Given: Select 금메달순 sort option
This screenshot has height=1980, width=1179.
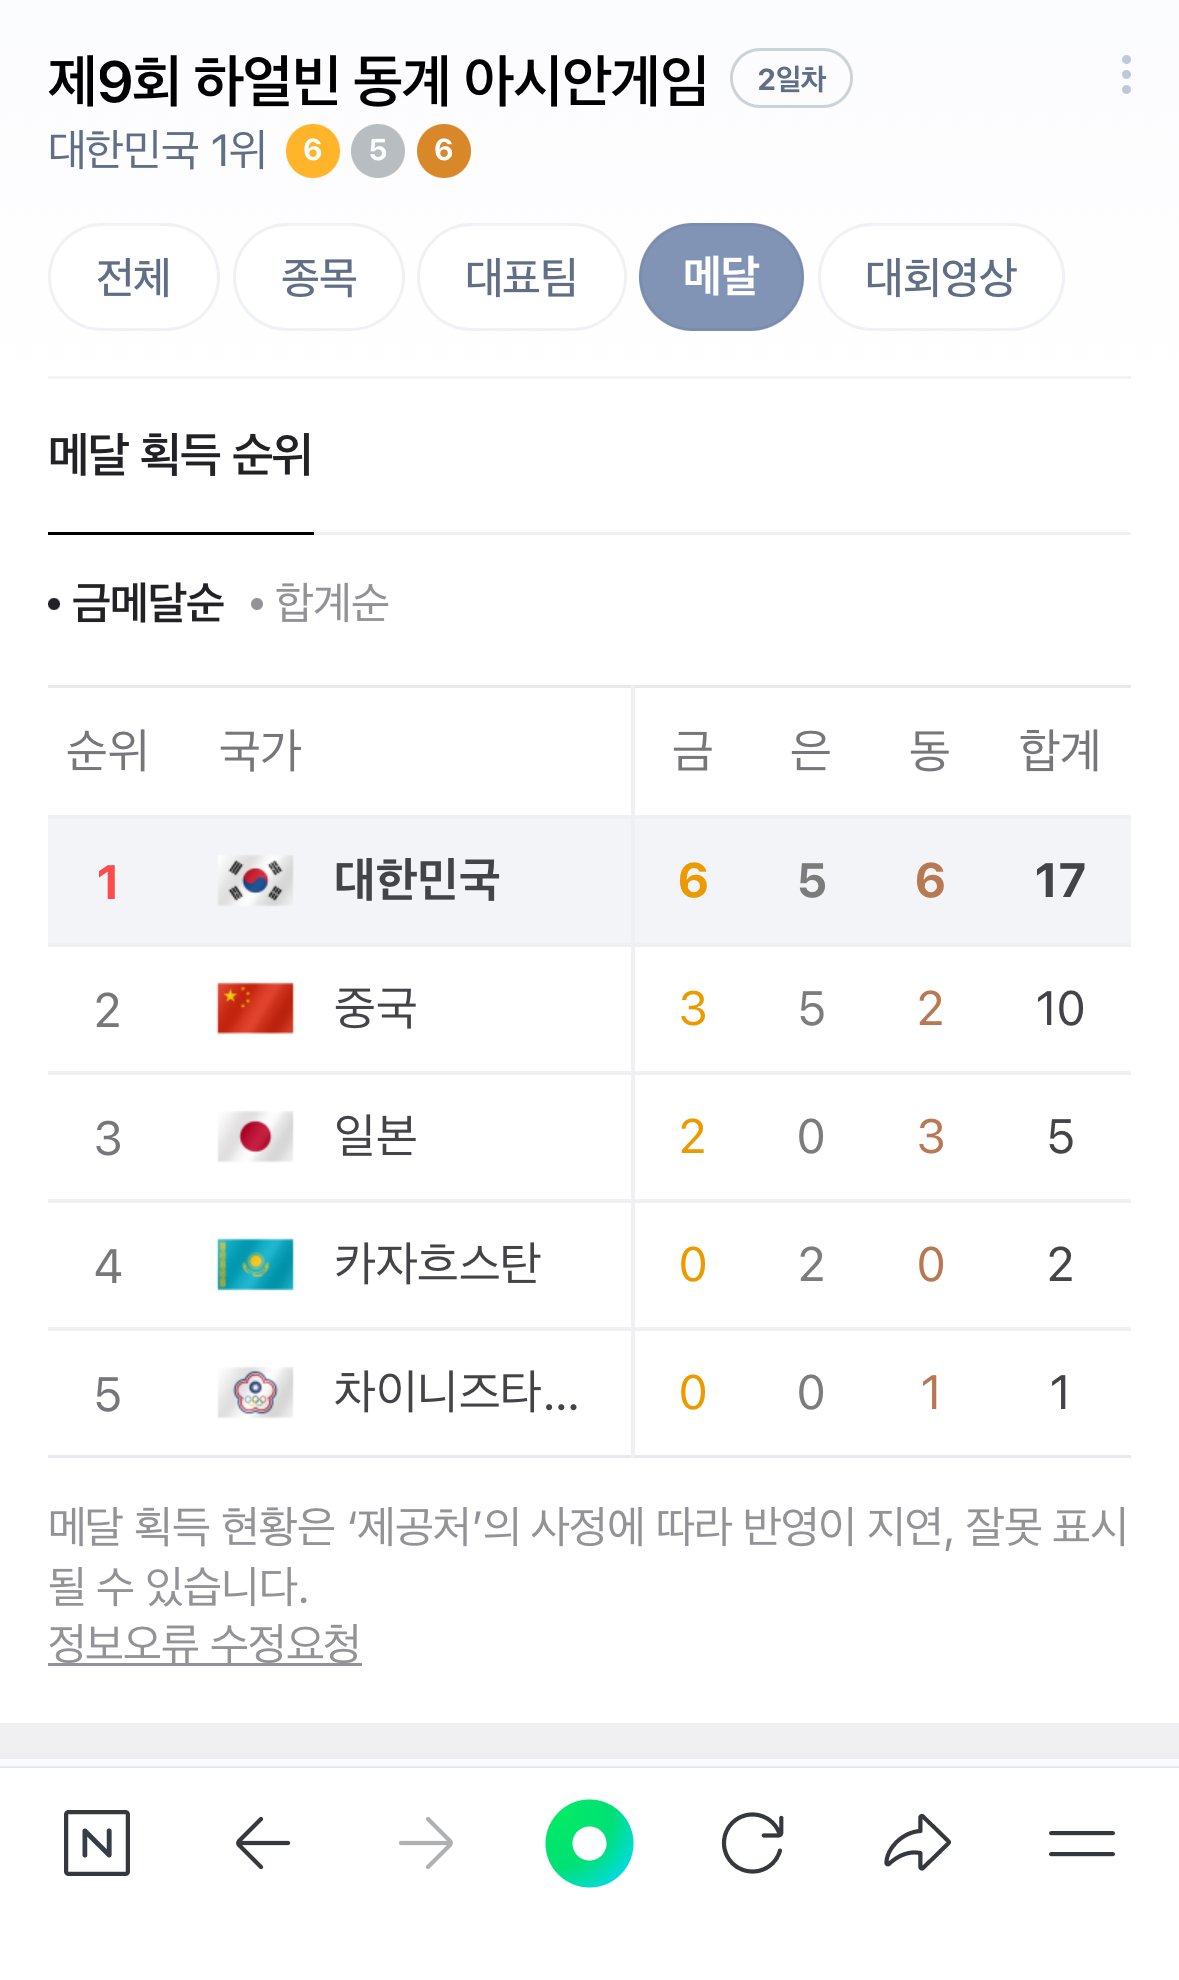Looking at the screenshot, I should coord(147,603).
